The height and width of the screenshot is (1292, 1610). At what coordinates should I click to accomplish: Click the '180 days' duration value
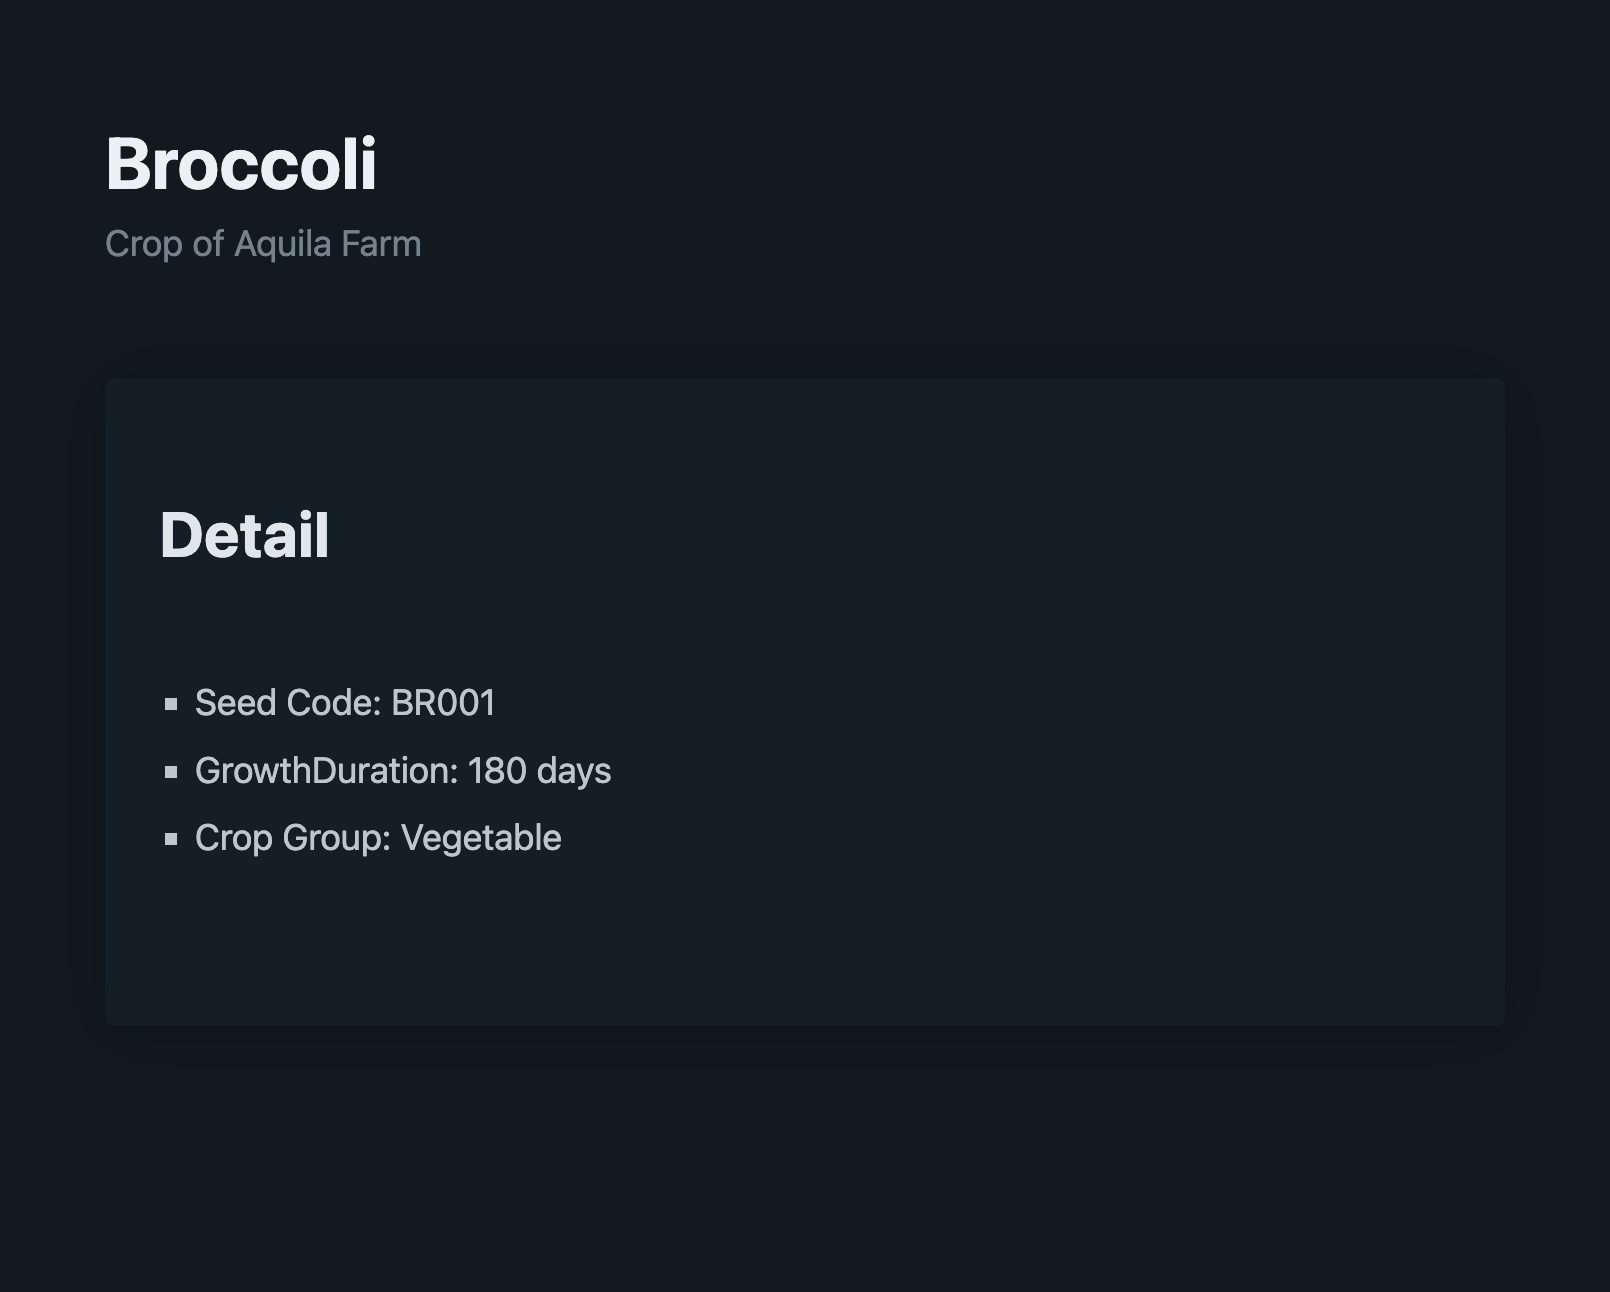[540, 771]
